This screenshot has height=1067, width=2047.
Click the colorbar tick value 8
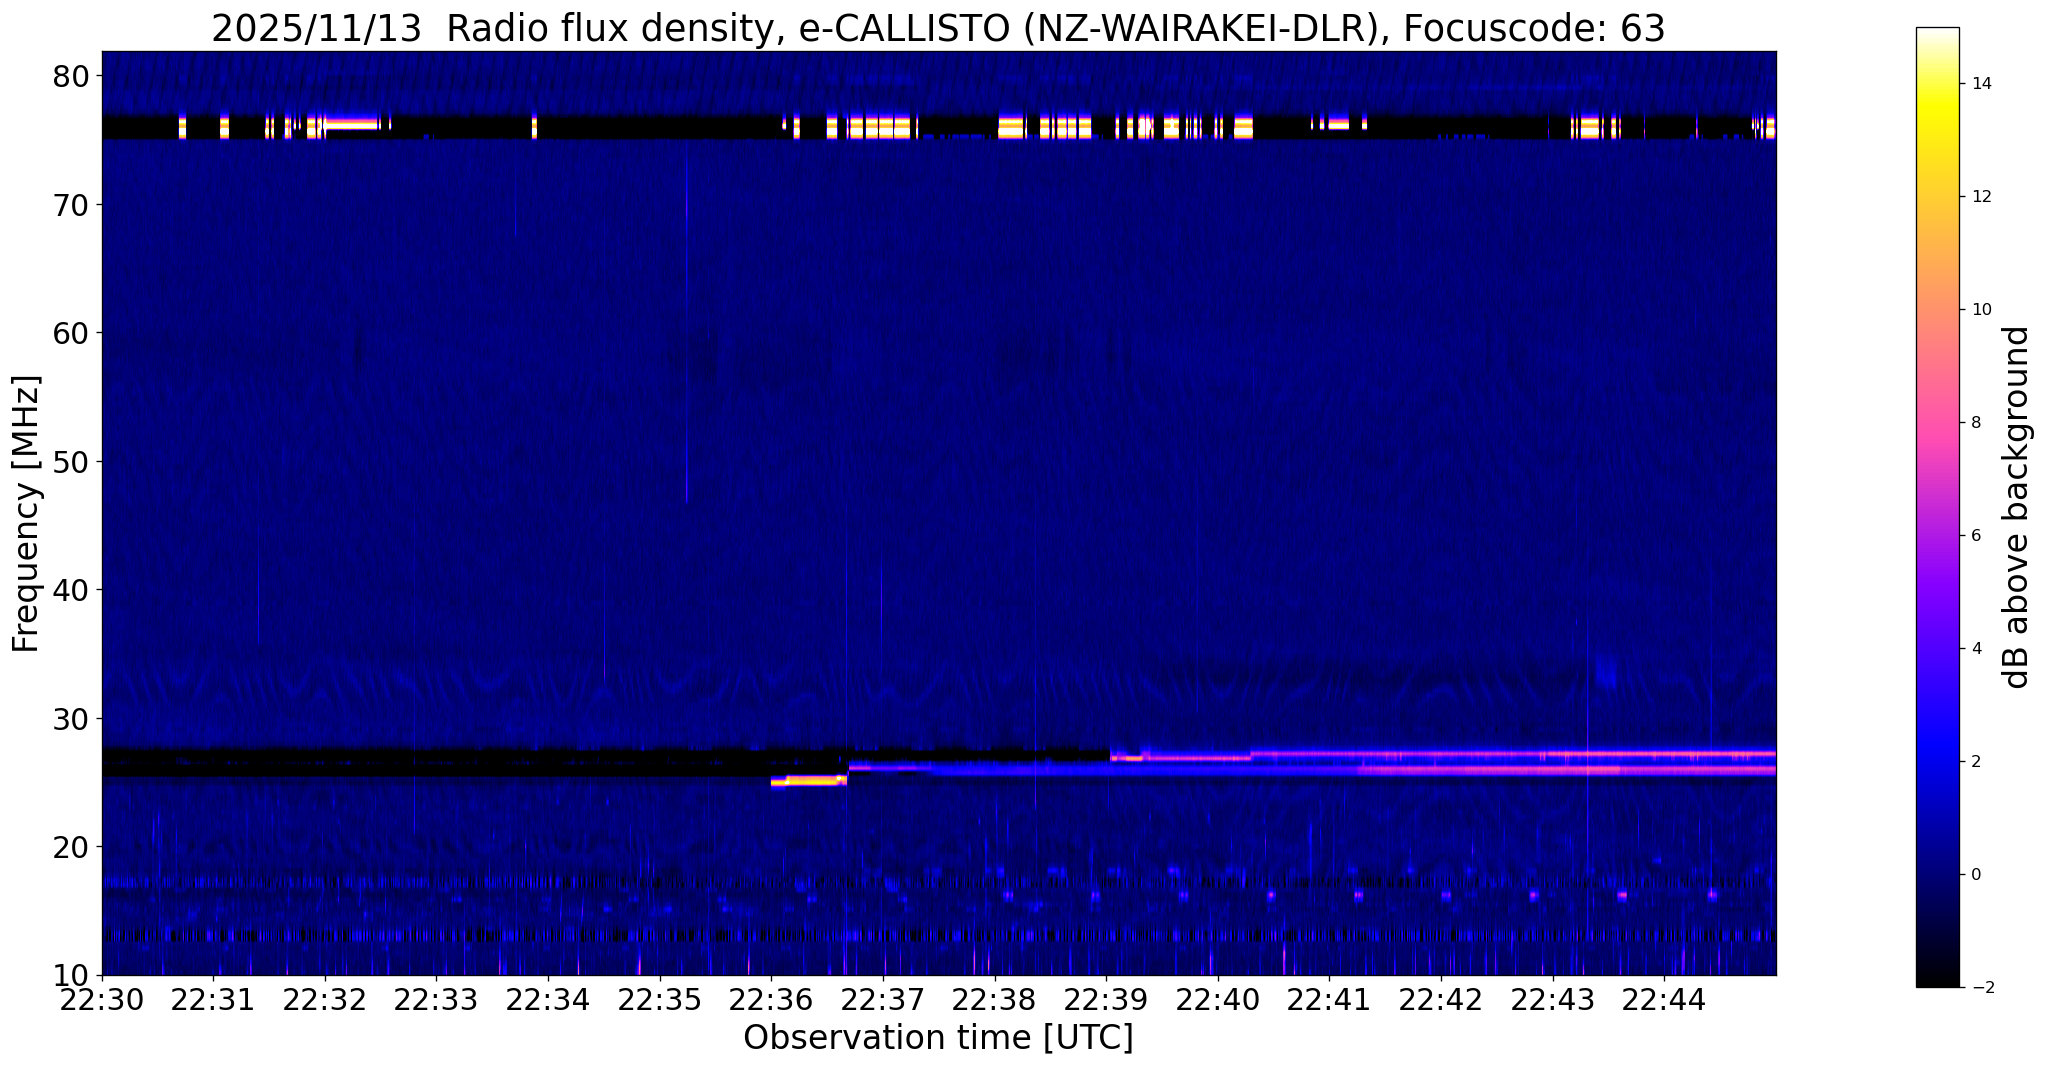[1975, 423]
